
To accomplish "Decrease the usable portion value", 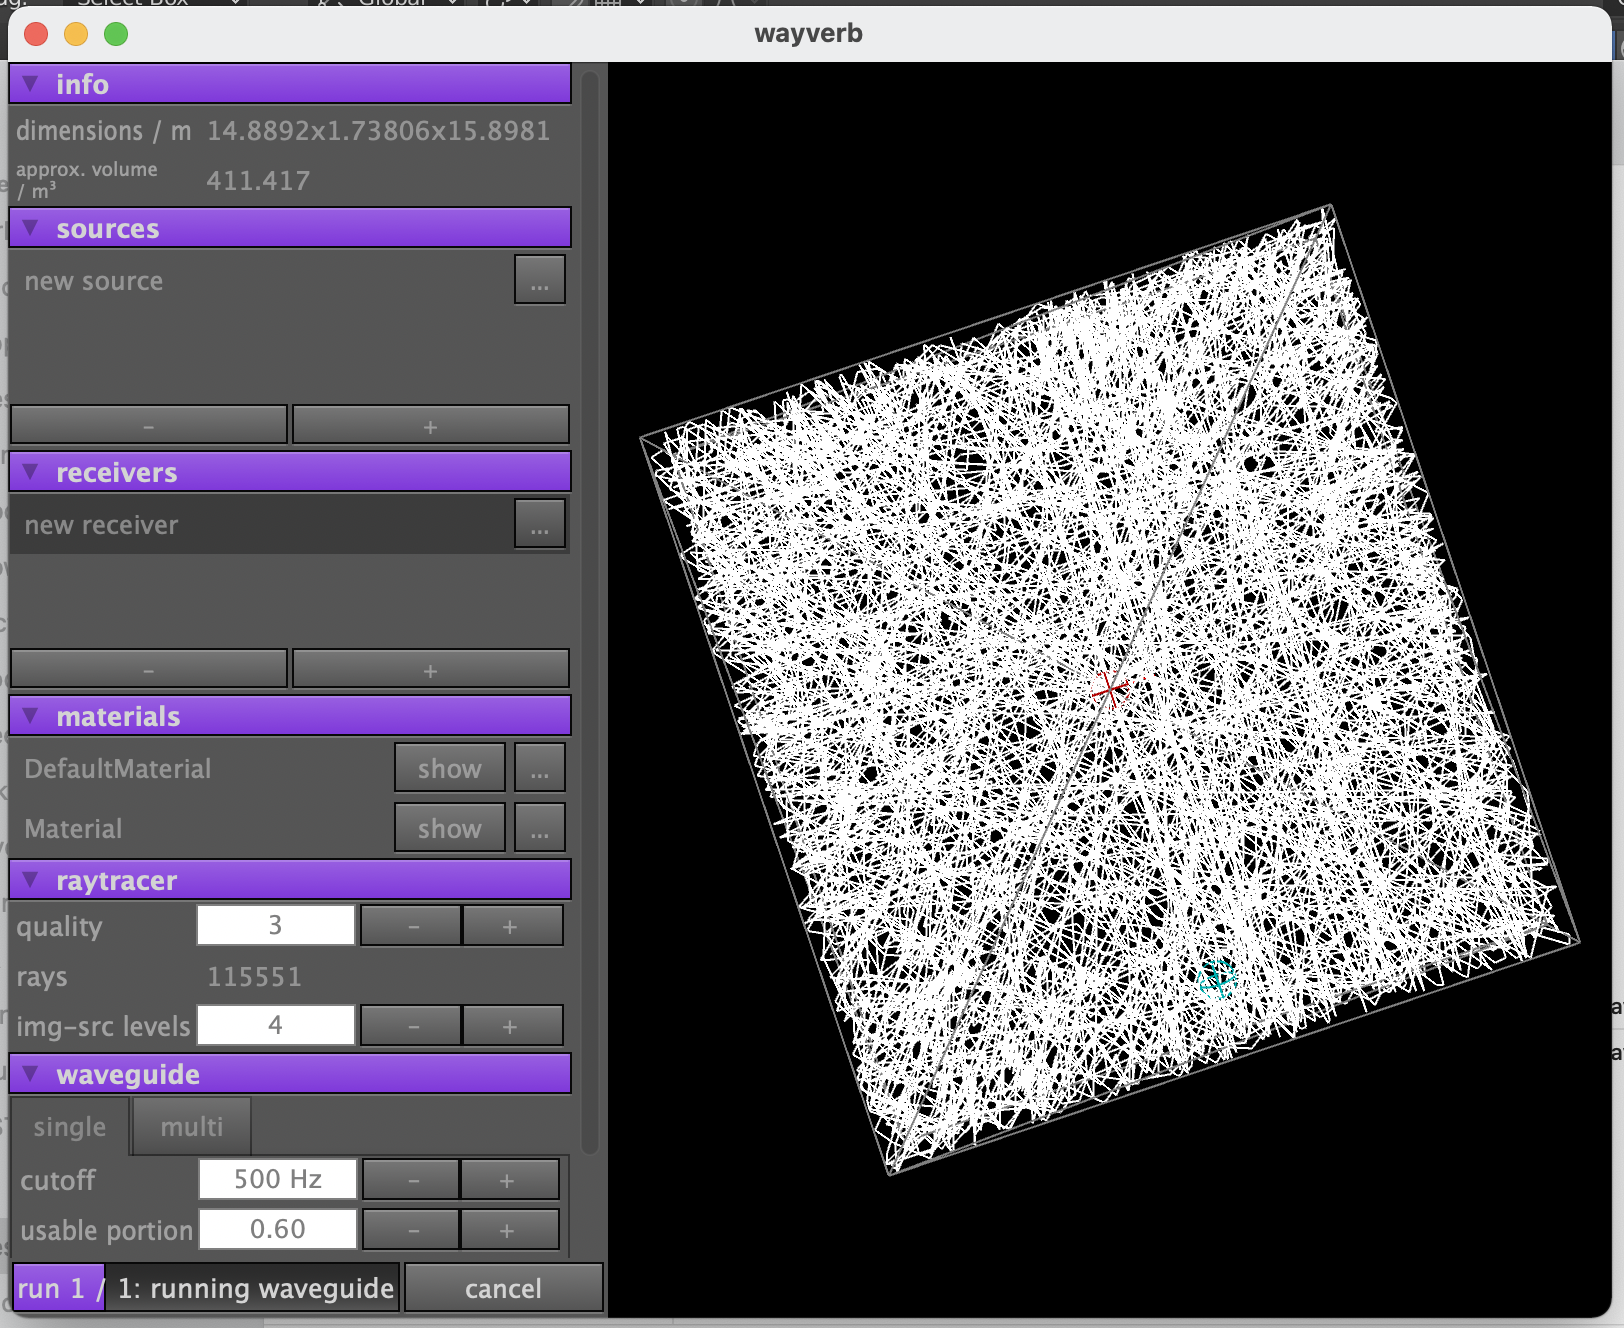I will pyautogui.click(x=413, y=1230).
